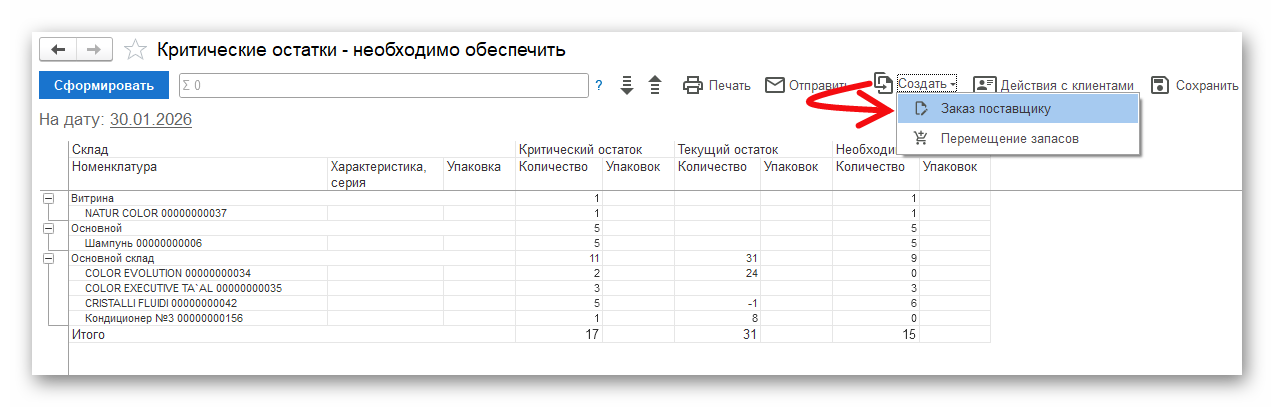This screenshot has height=407, width=1274.
Task: Add page to favorites with star icon
Action: [x=135, y=49]
